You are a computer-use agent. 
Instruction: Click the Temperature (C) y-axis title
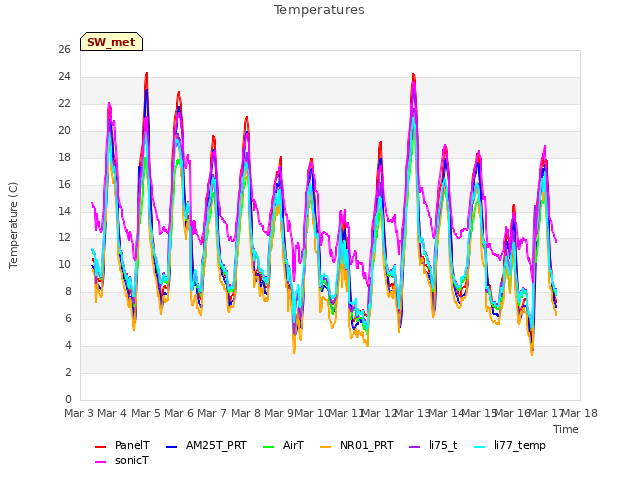[x=13, y=225]
